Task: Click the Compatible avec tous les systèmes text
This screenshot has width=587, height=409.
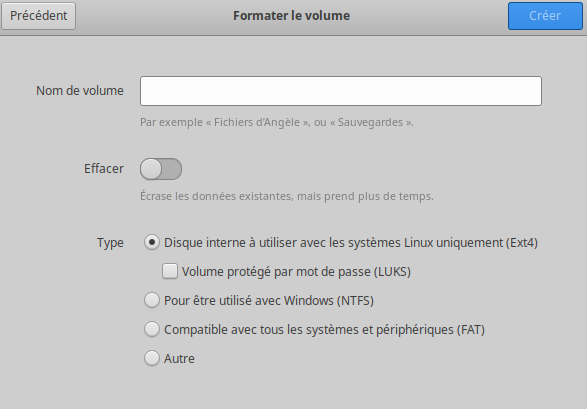Action: click(x=324, y=329)
